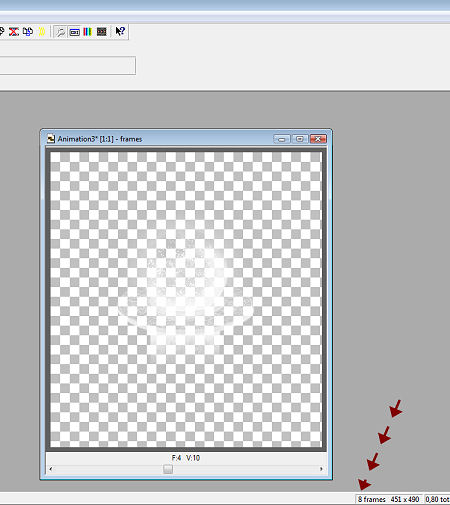This screenshot has height=505, width=450.
Task: Click the transparent frame canvas with the white glow
Action: [x=186, y=299]
